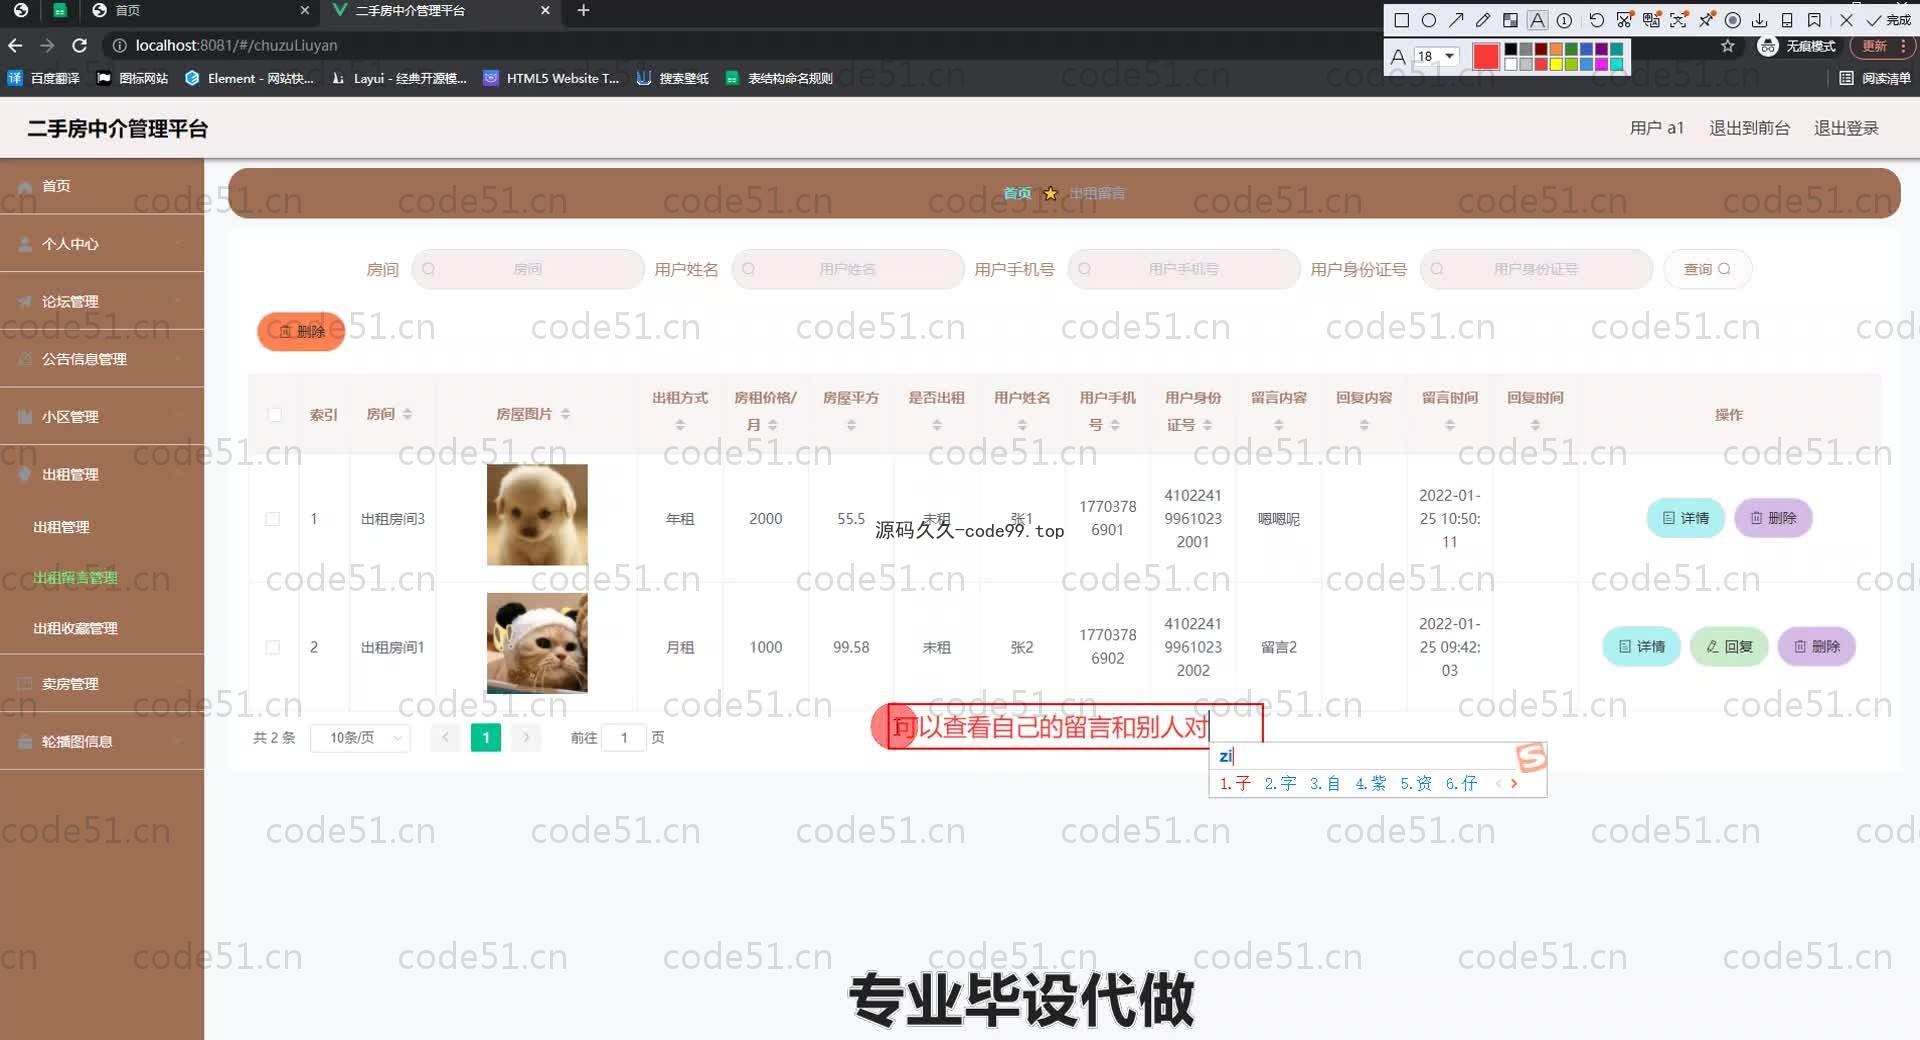Open a new browser tab
This screenshot has height=1040, width=1920.
[584, 10]
